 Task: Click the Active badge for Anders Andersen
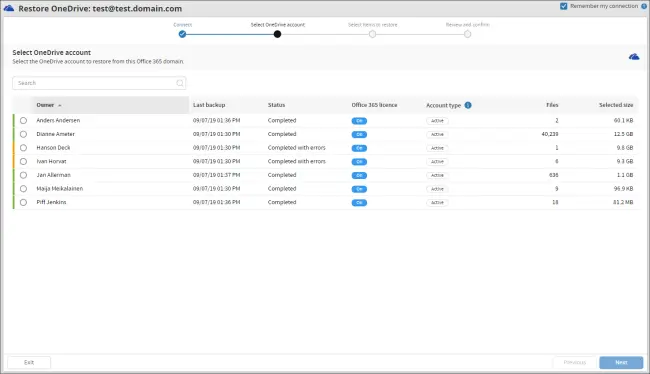tap(437, 121)
